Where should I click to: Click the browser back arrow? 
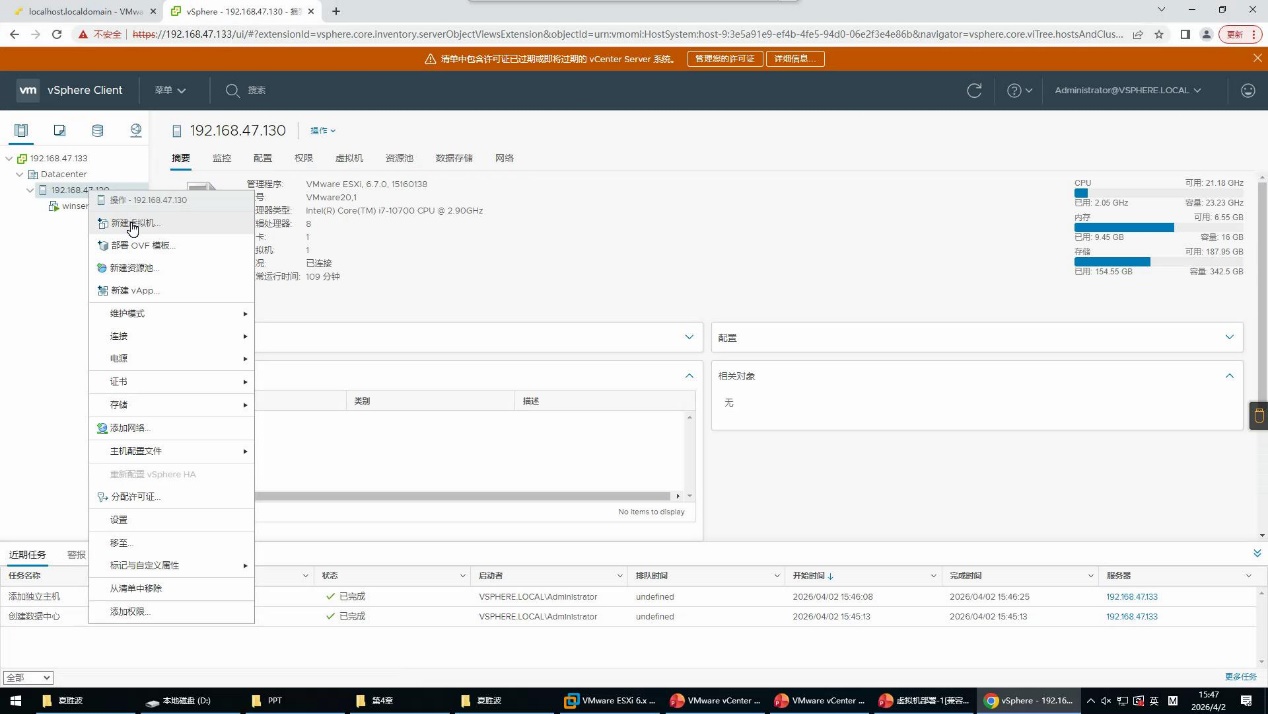click(14, 34)
